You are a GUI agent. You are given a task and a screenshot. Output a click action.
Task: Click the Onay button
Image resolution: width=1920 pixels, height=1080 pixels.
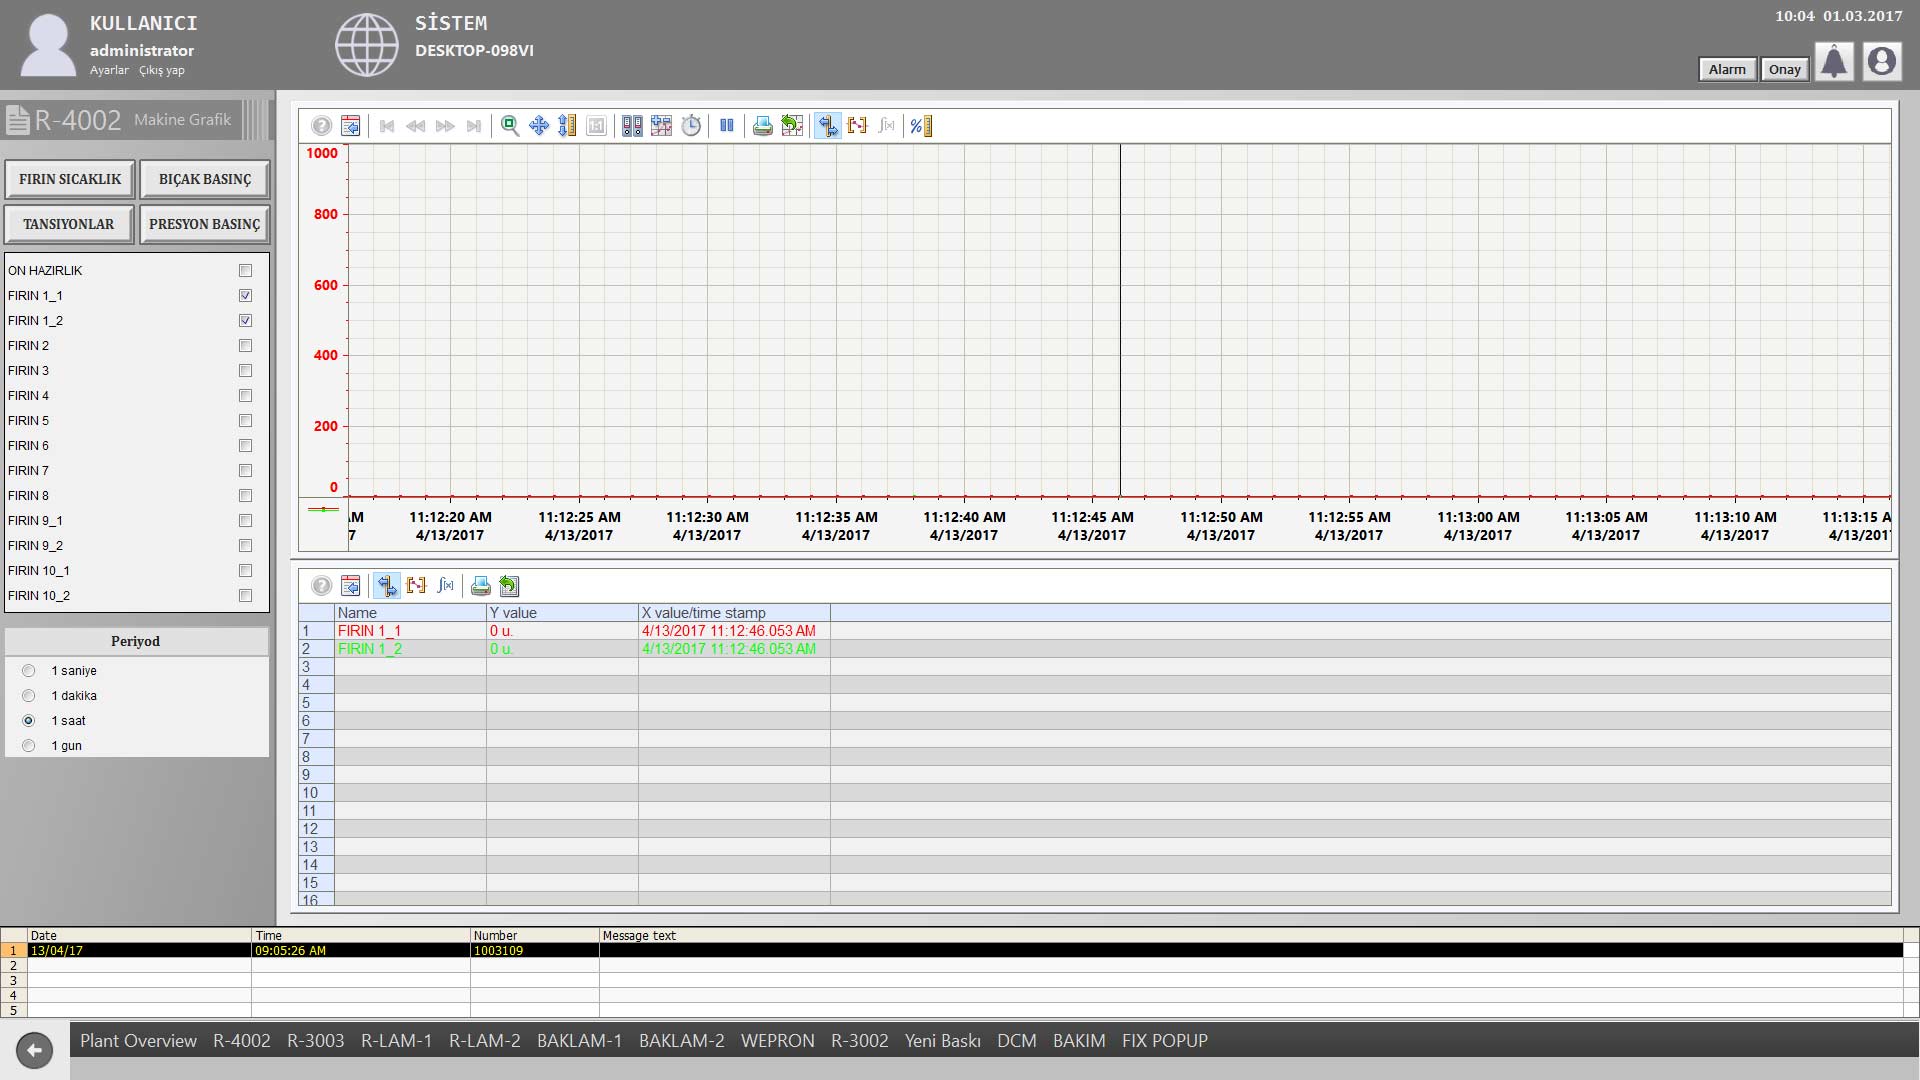[x=1784, y=69]
